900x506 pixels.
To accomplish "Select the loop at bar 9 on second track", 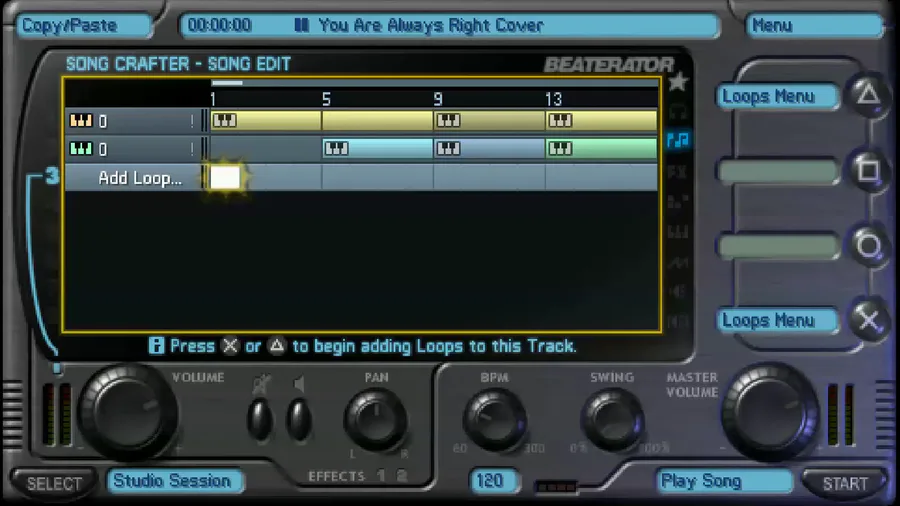I will 489,149.
